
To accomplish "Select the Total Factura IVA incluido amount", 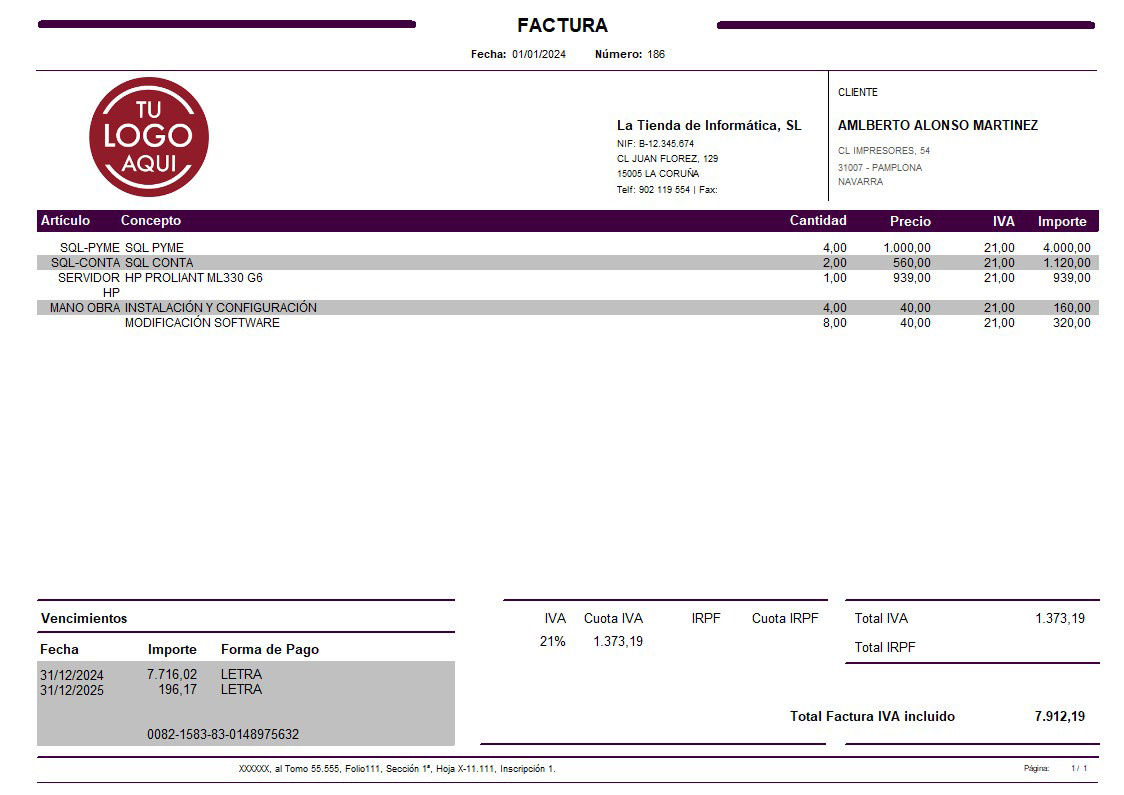I will pos(1062,716).
